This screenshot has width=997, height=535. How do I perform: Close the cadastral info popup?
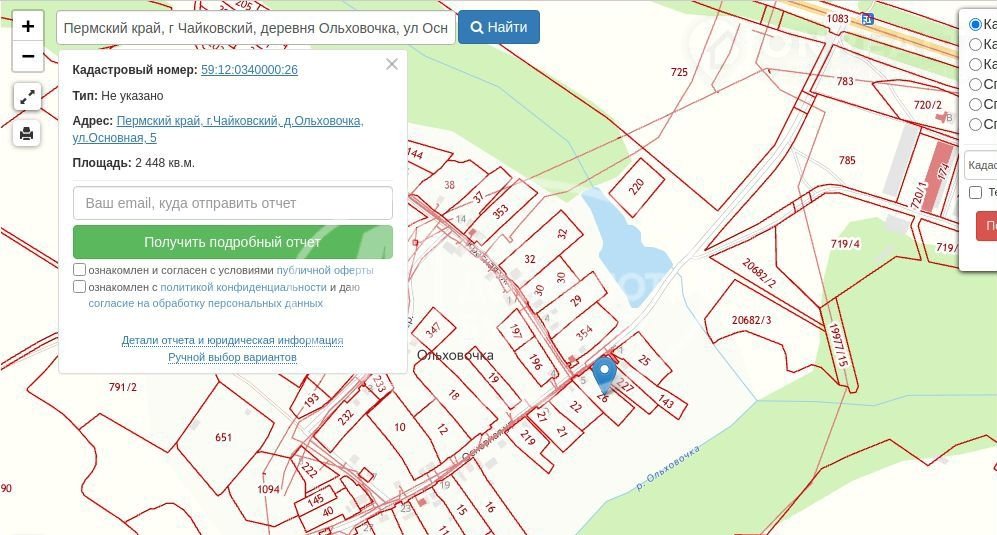click(392, 64)
